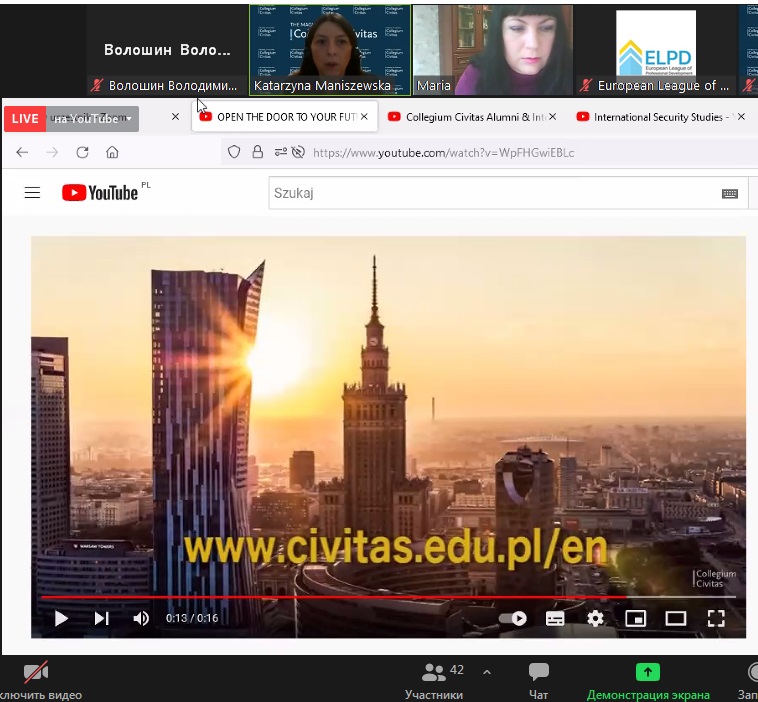Show site security padlock info
Image resolution: width=758 pixels, height=702 pixels.
pyautogui.click(x=258, y=152)
